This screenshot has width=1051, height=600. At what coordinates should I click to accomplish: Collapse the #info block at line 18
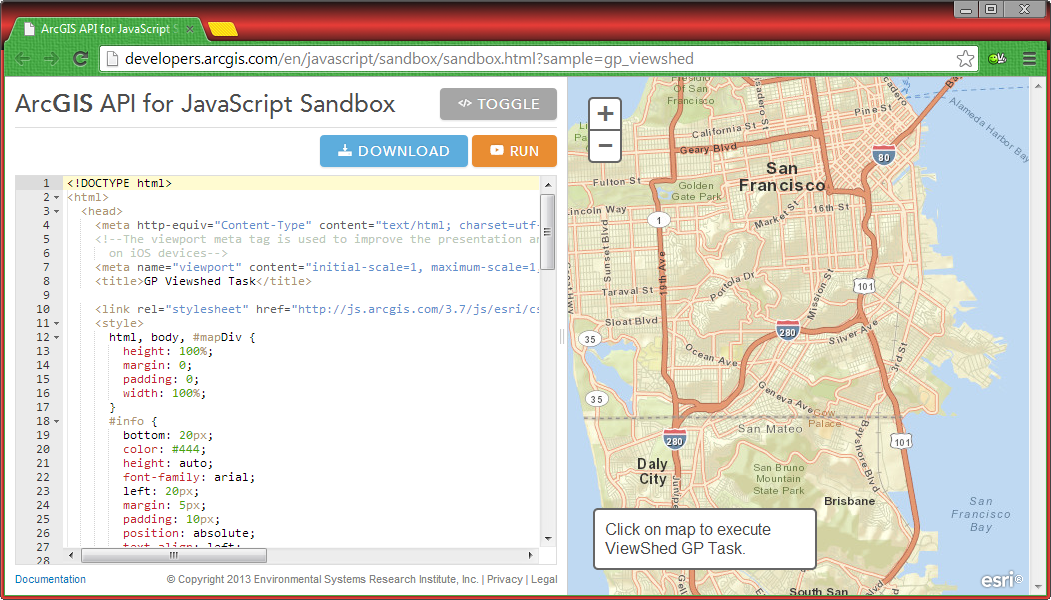coord(56,422)
